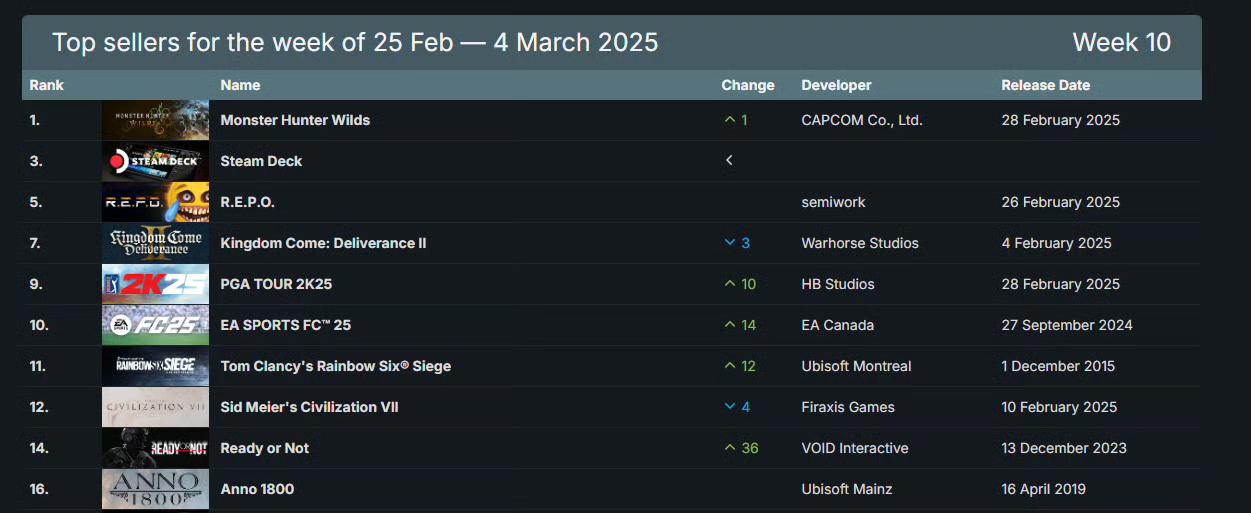Open Tom Clancy's Rainbow Six Siege link
Image resolution: width=1251 pixels, height=513 pixels.
[x=335, y=366]
